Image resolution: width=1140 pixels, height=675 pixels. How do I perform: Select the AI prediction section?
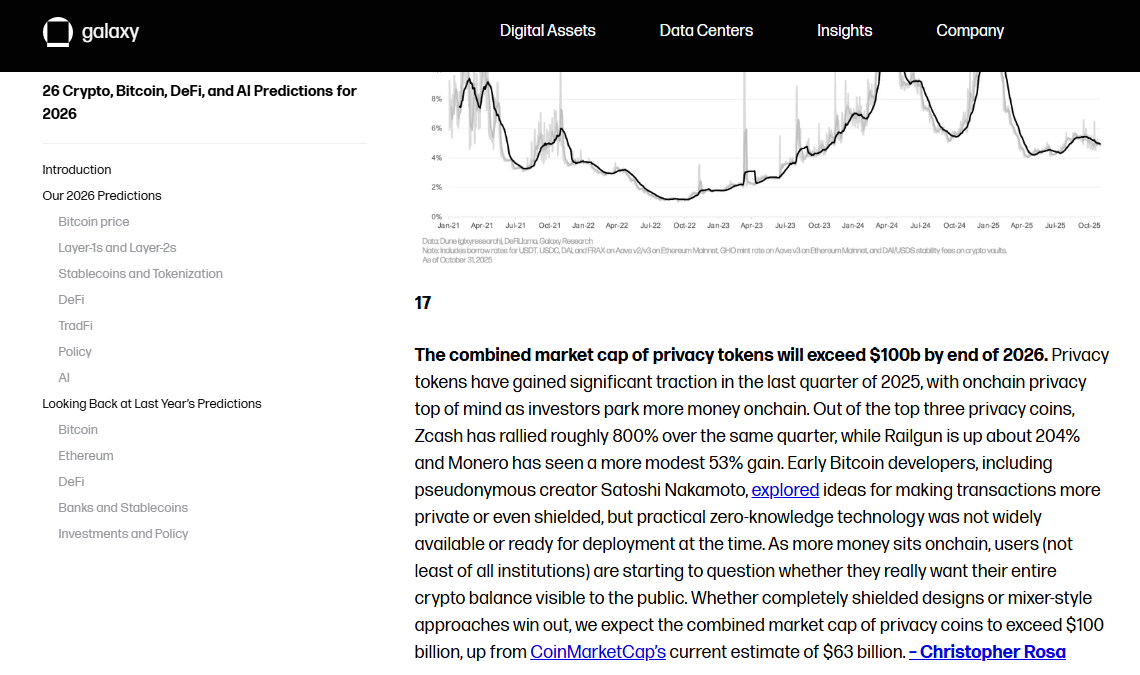click(64, 377)
